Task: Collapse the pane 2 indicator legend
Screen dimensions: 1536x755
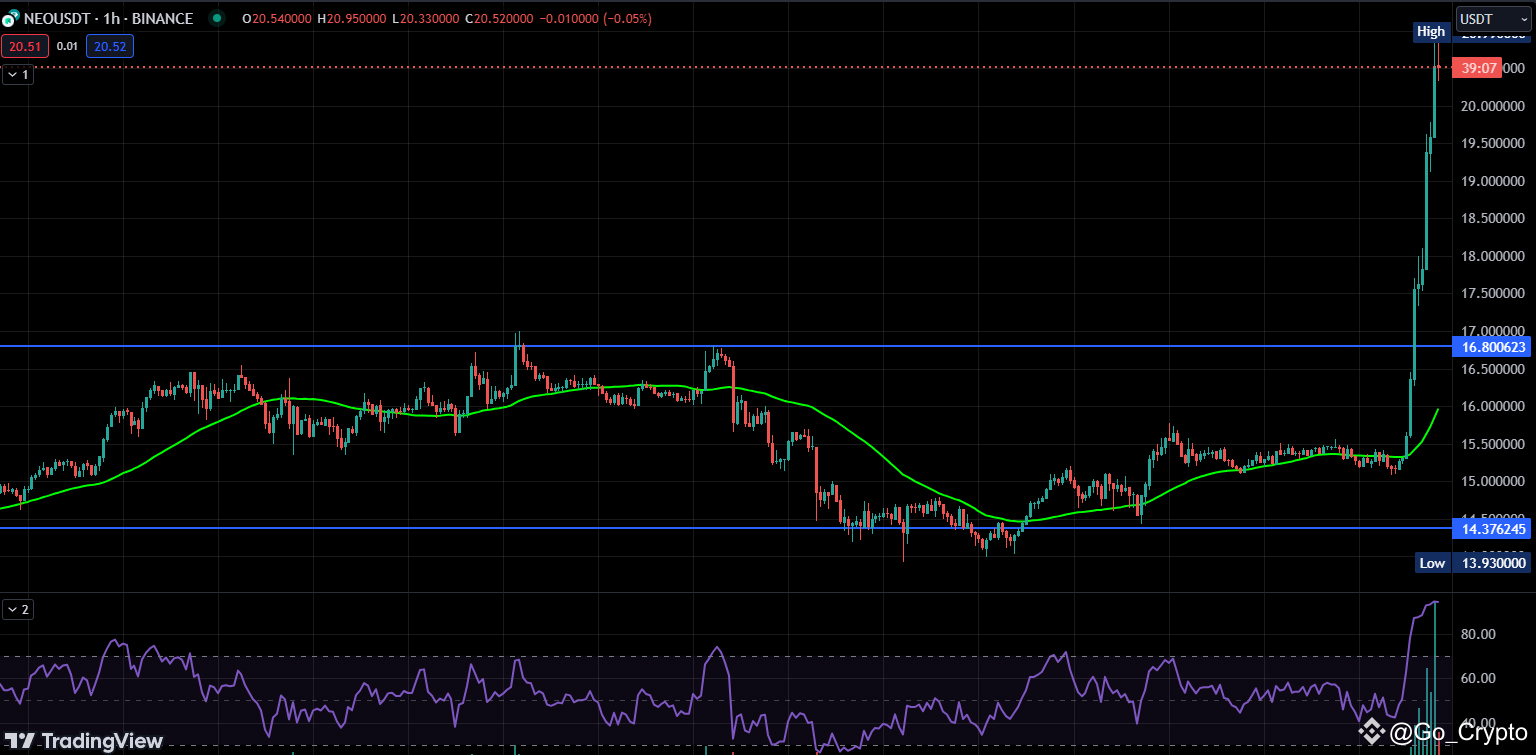Action: [18, 609]
